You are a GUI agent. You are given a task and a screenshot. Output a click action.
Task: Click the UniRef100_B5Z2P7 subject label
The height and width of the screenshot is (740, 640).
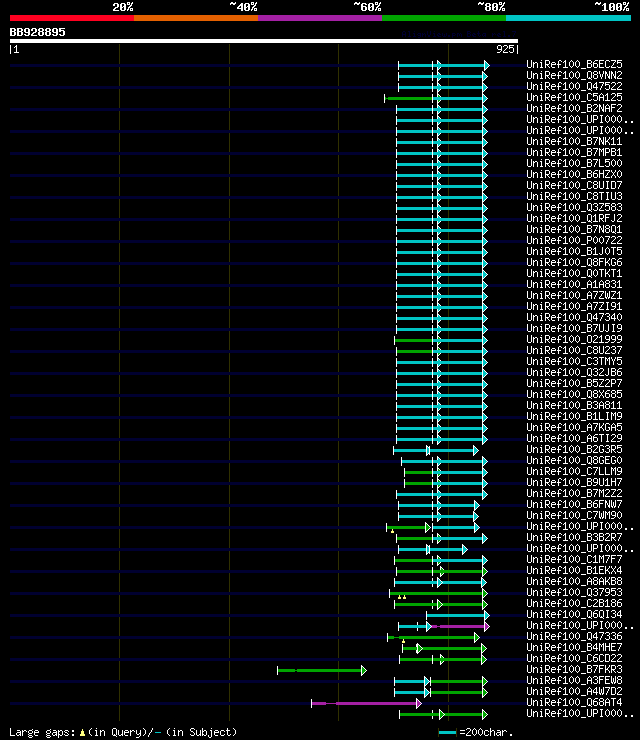tap(574, 383)
